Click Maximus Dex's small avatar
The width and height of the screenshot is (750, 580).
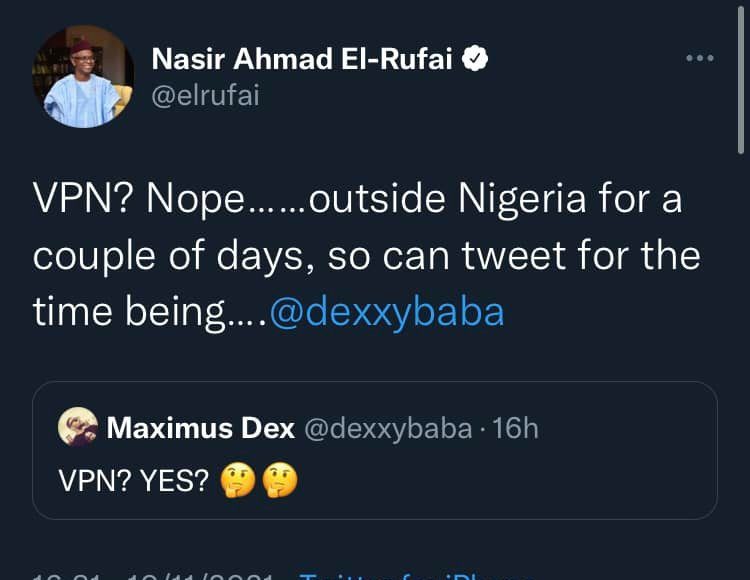click(78, 428)
